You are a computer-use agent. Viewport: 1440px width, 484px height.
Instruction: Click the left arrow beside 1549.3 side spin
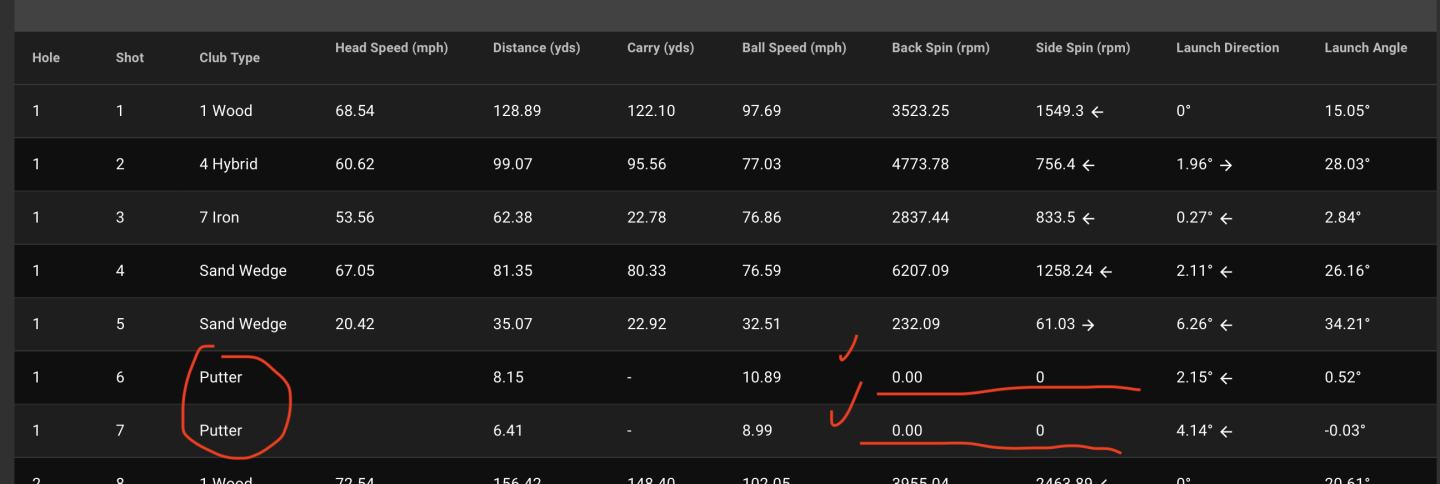coord(1097,112)
